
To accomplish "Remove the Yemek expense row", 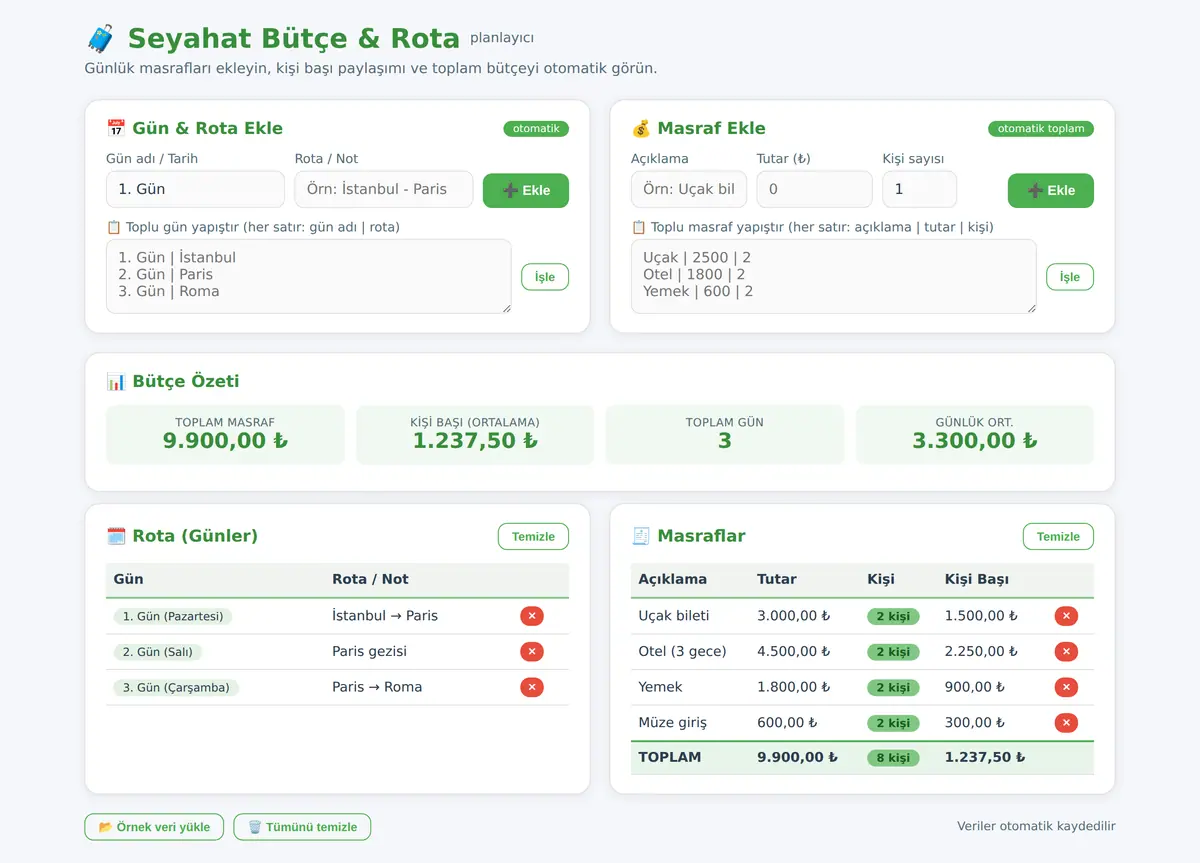I will tap(1066, 687).
